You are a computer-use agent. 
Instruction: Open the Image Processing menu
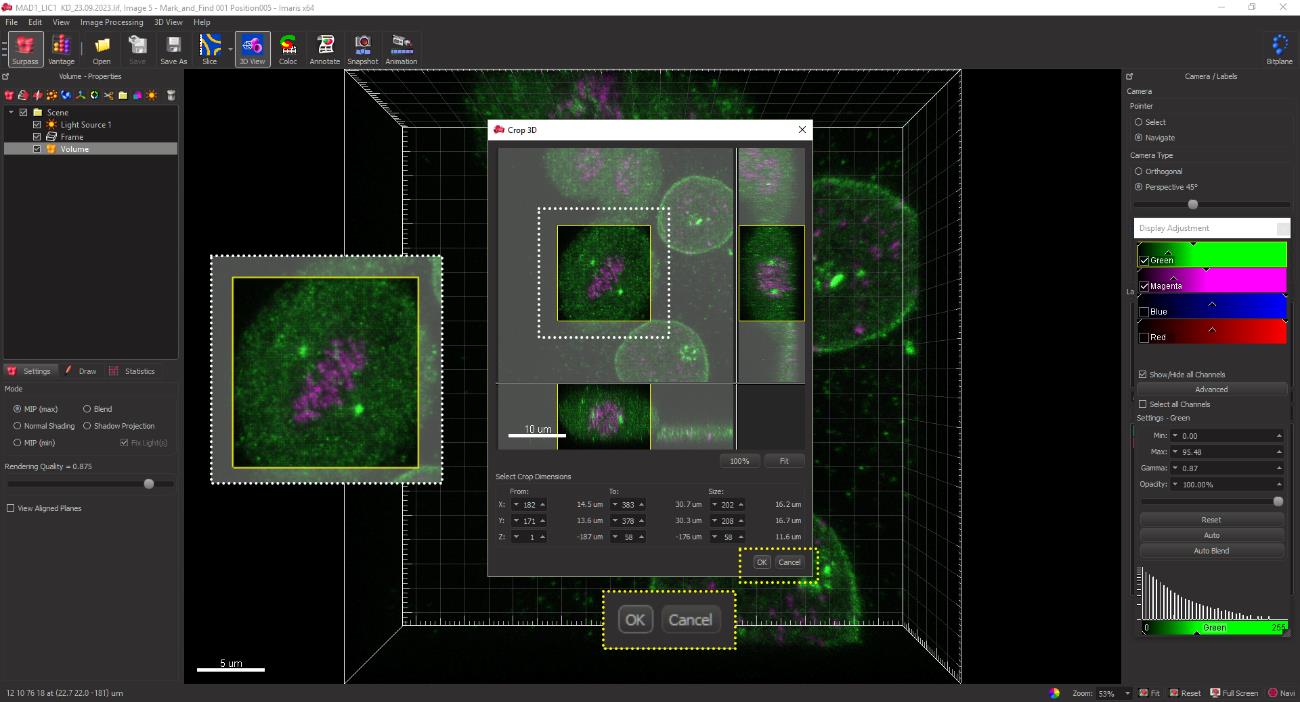coord(111,22)
